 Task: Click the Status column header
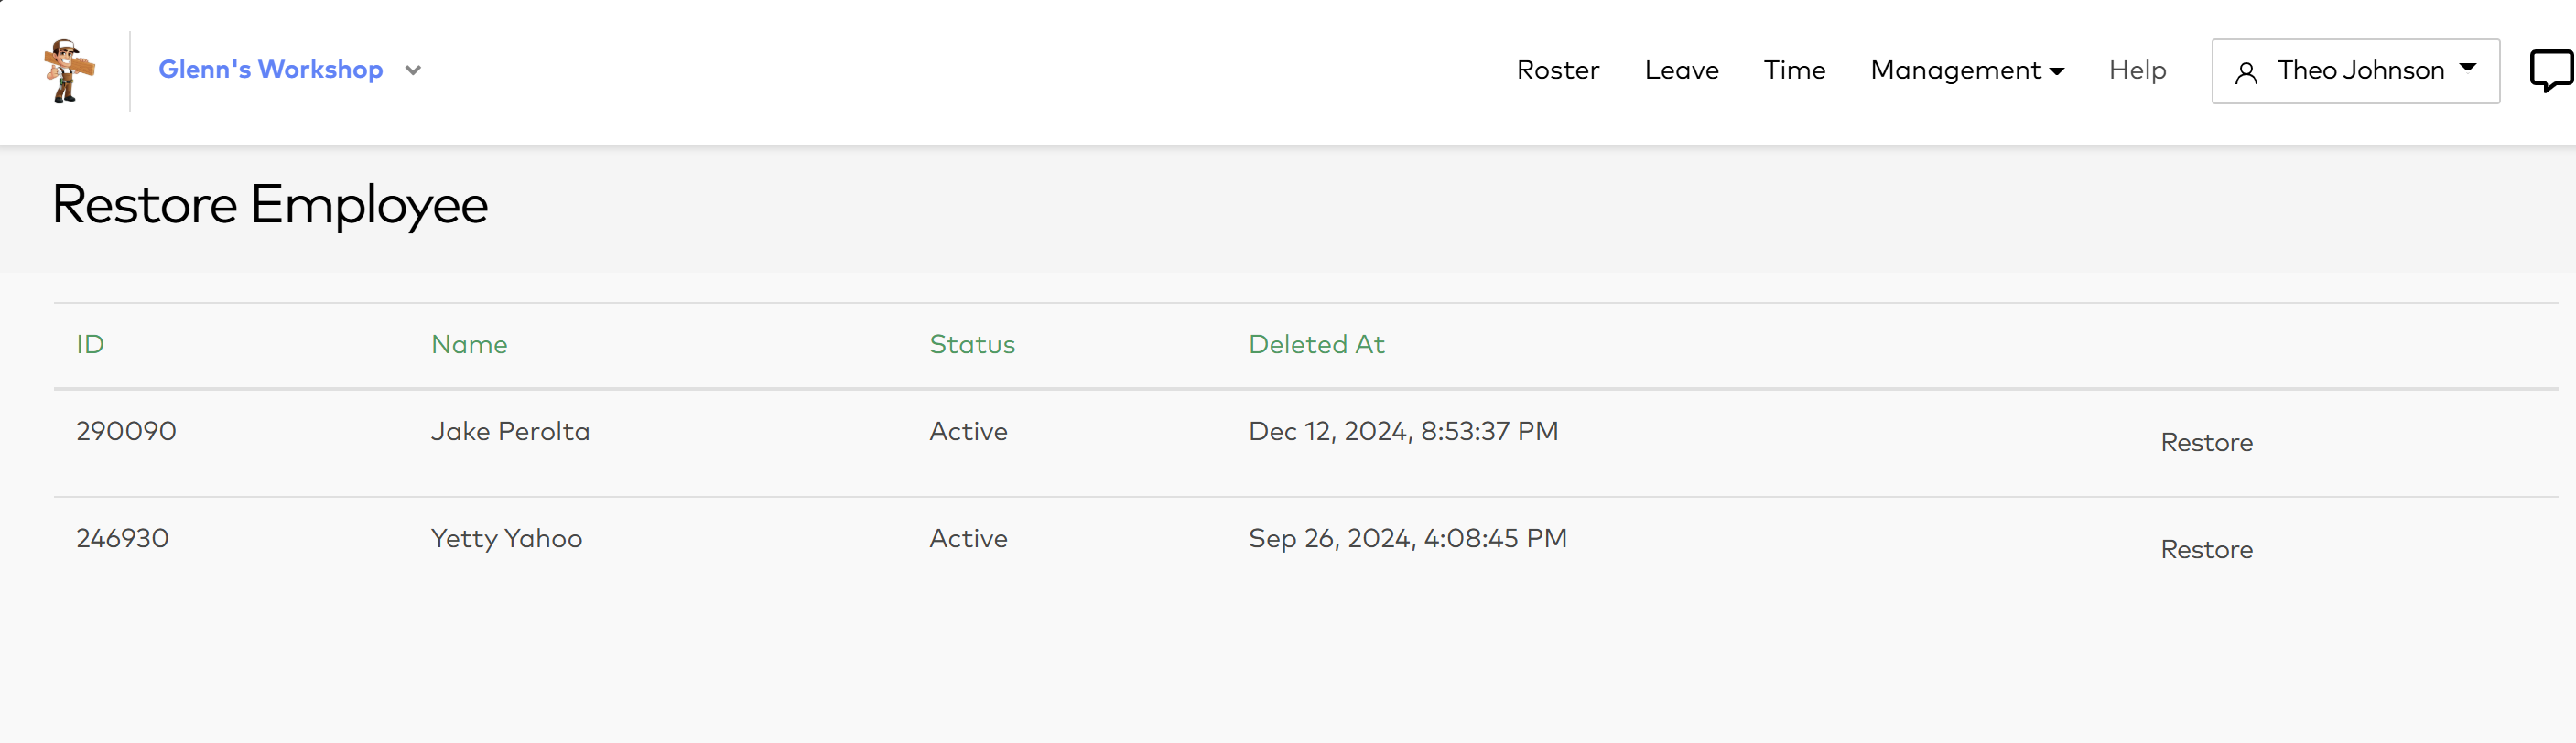tap(972, 344)
